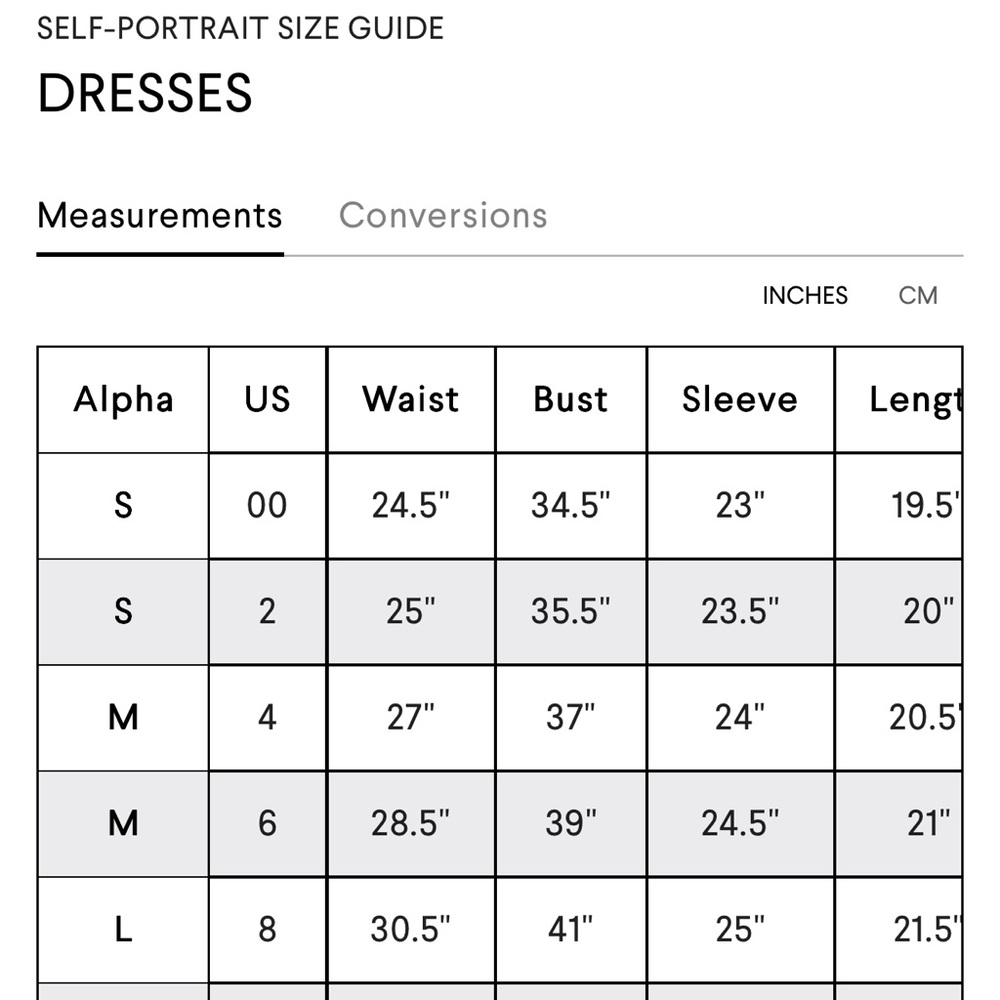The image size is (1000, 1000).
Task: Click the Sleeve column header
Action: click(x=740, y=400)
